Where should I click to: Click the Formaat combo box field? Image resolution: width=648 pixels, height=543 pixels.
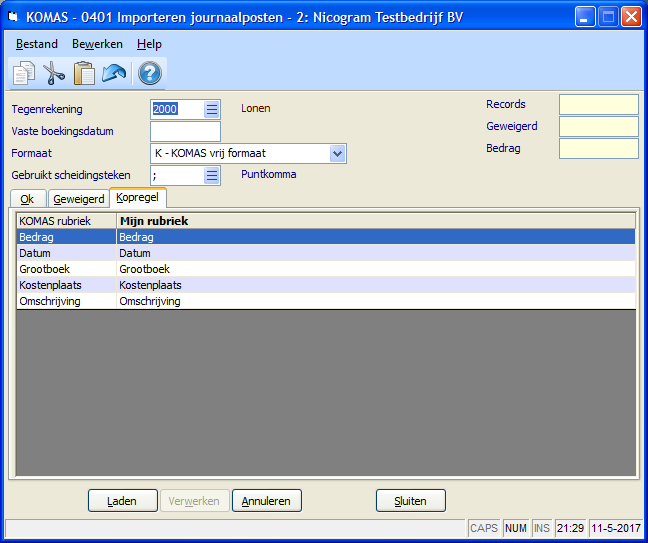tap(248, 153)
